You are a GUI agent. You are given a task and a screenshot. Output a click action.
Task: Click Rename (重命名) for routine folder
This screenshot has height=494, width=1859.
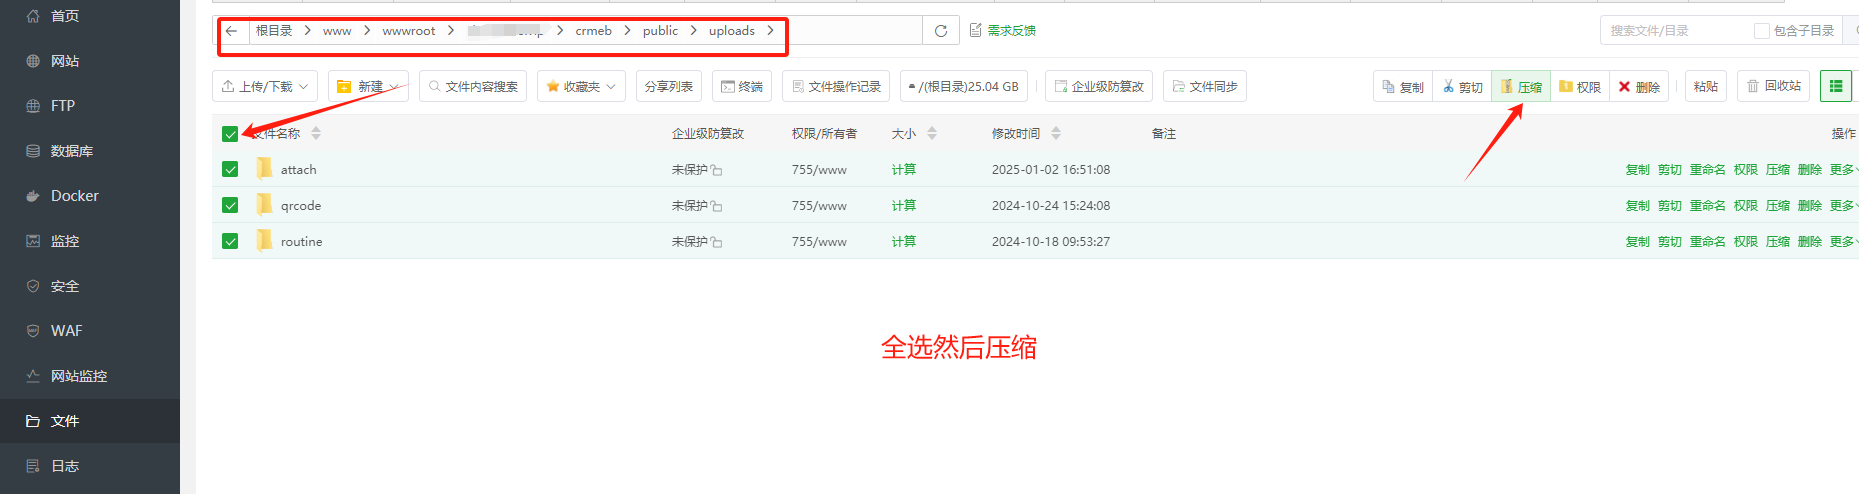pos(1707,242)
